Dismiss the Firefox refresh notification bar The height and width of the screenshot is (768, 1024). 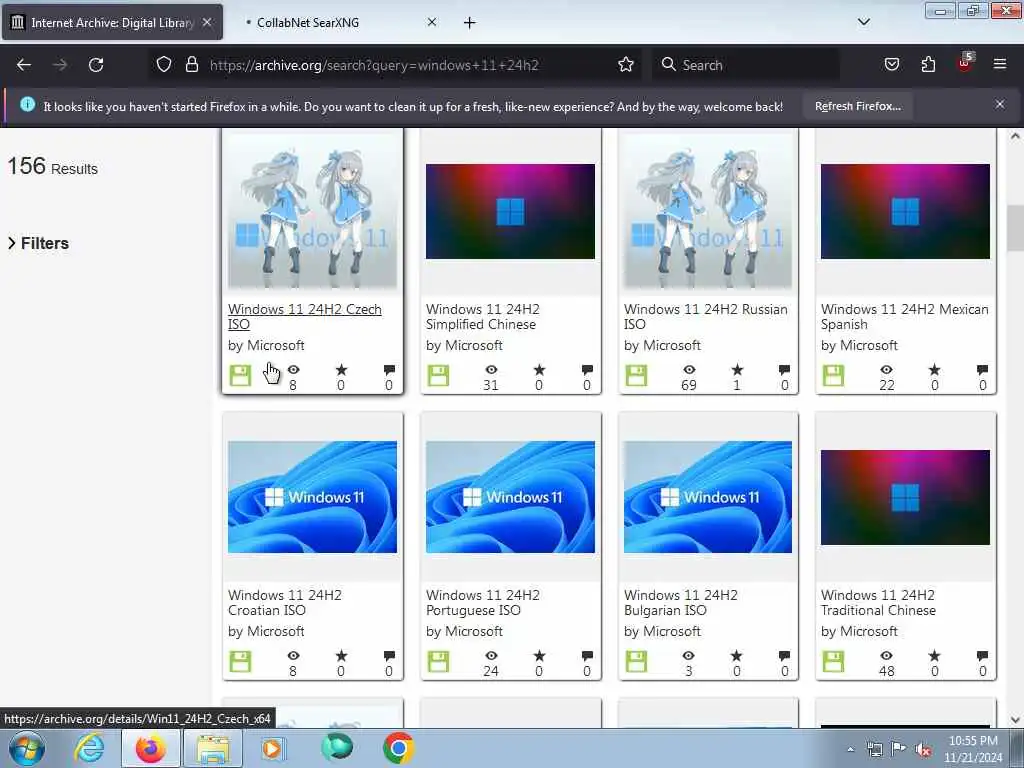[x=999, y=104]
